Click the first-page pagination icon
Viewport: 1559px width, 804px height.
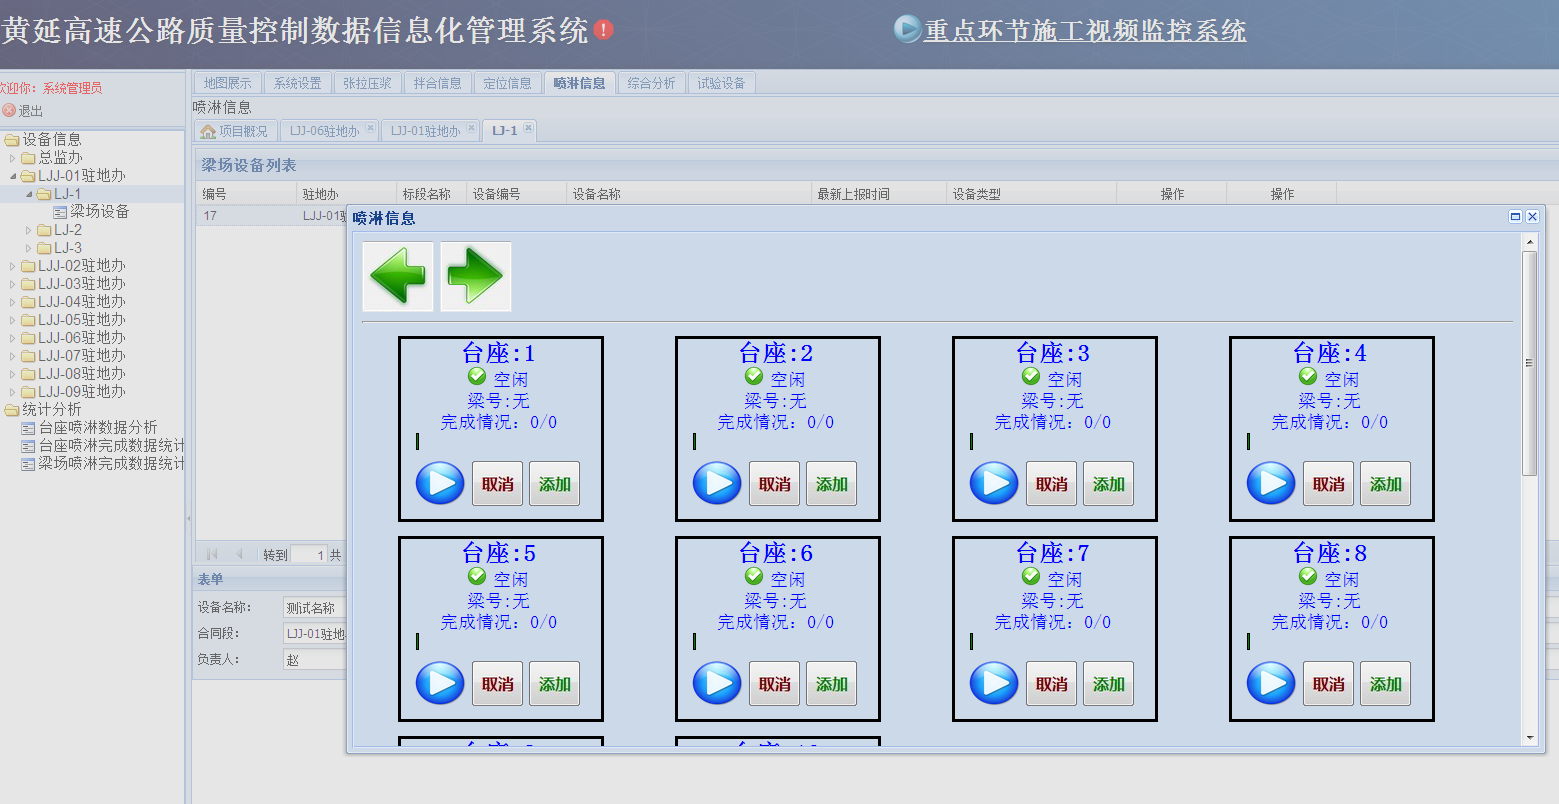(x=212, y=554)
